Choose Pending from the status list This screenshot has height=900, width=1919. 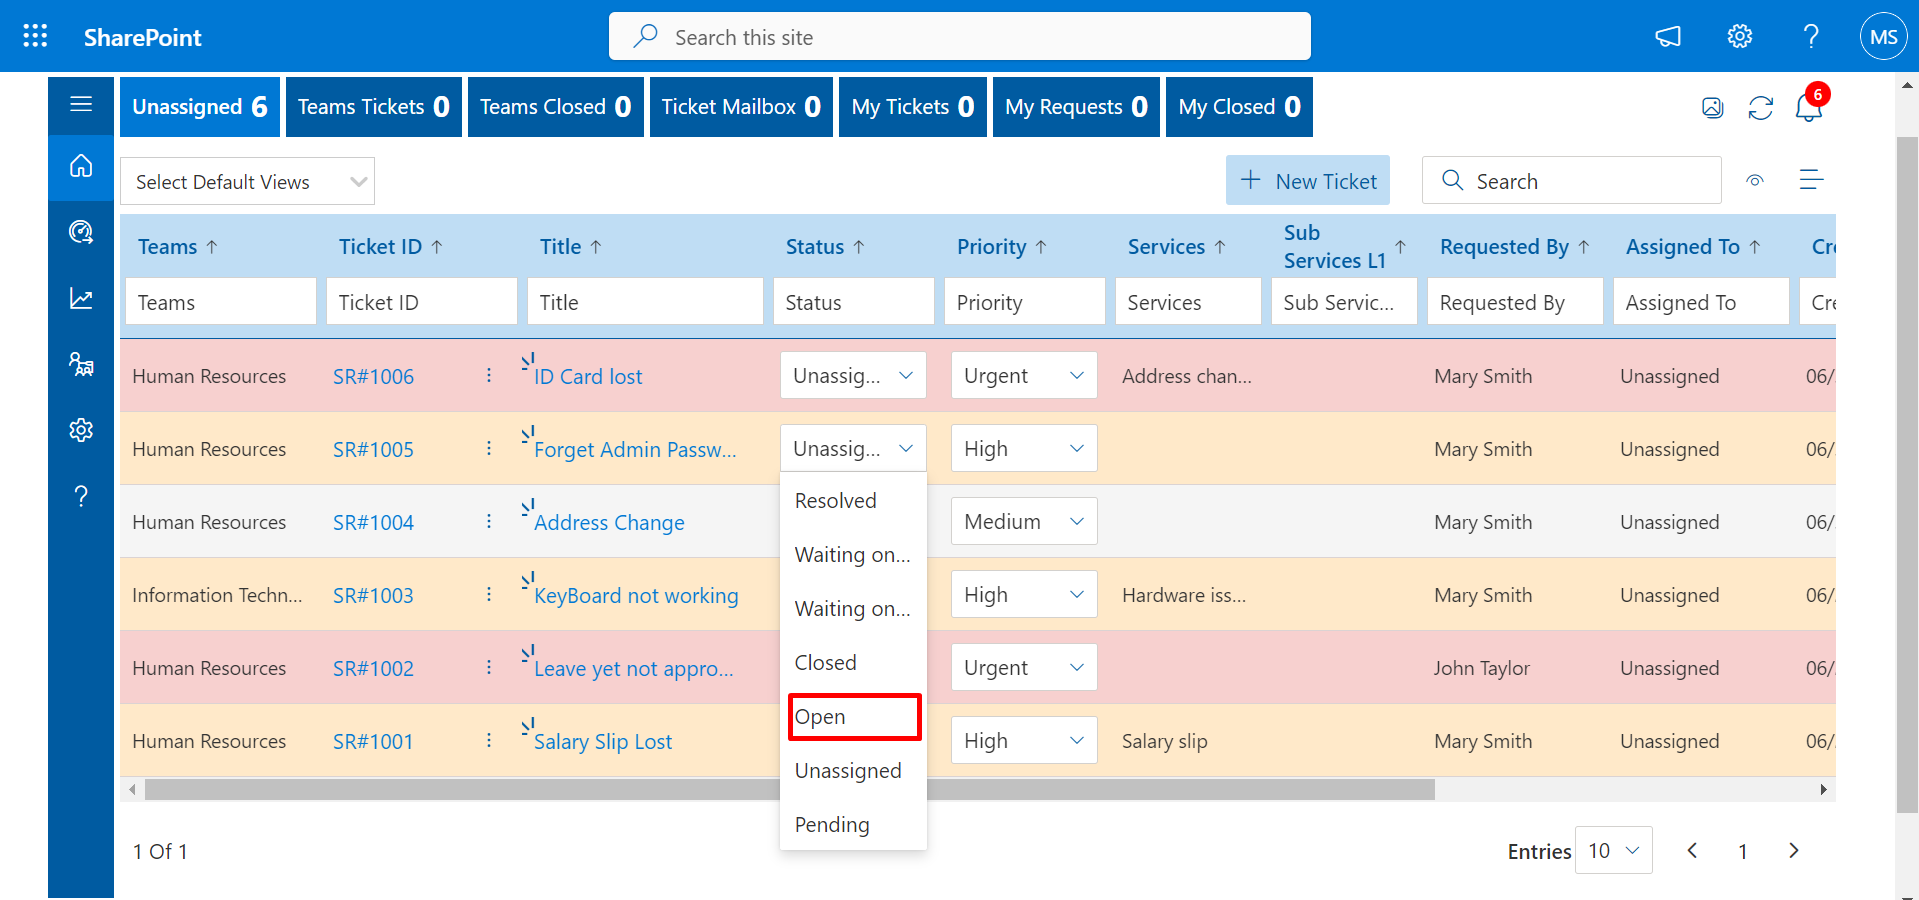853,825
